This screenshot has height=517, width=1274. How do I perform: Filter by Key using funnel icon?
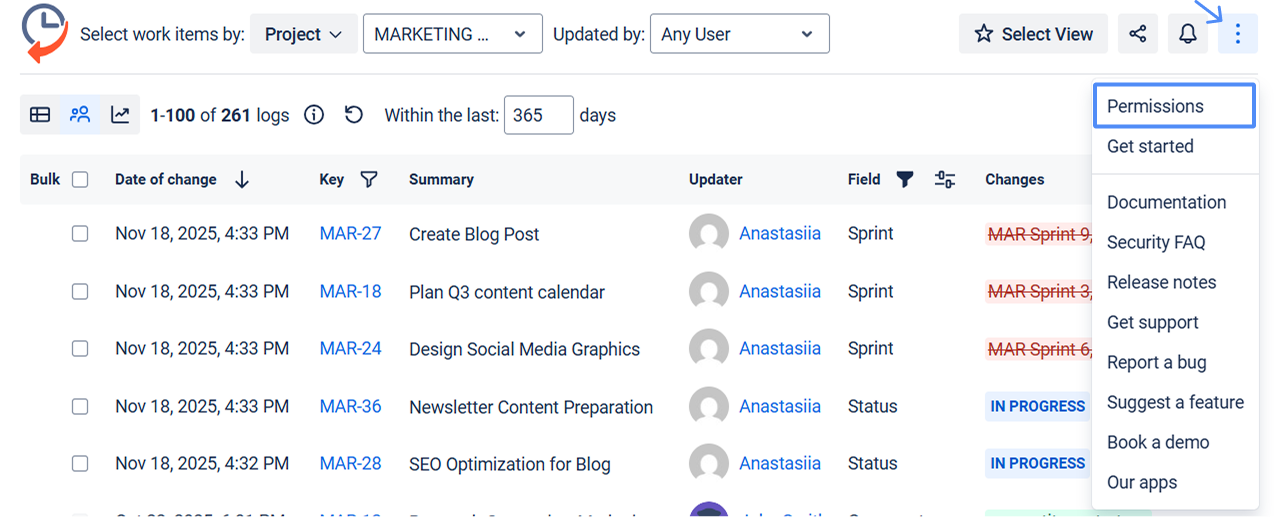(369, 180)
